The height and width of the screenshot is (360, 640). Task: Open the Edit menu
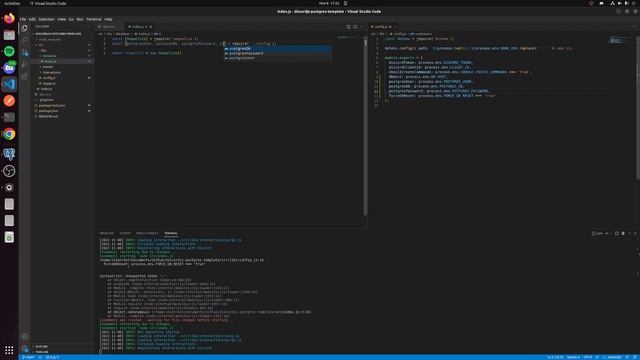tap(32, 19)
